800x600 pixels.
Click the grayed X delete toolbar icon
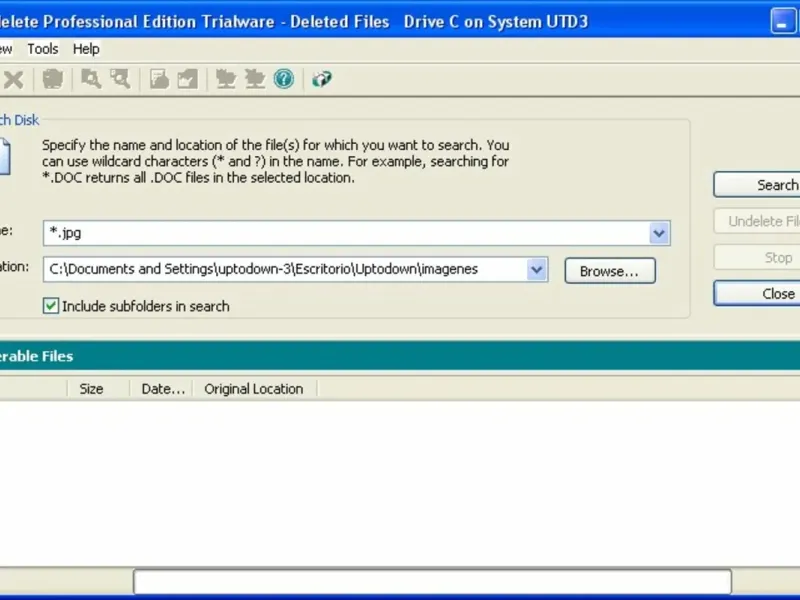pyautogui.click(x=14, y=80)
